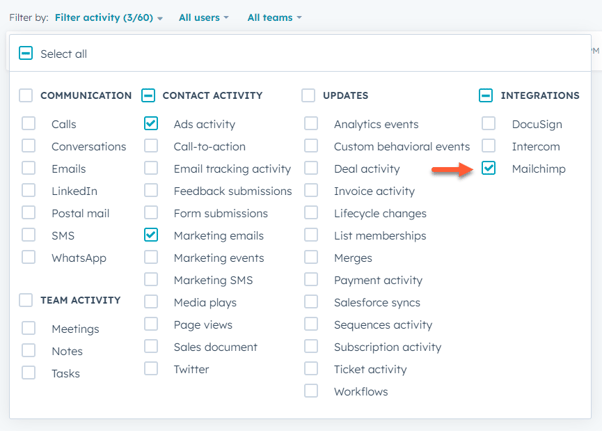Toggle the Contact Activity category checkbox
The height and width of the screenshot is (431, 602).
click(148, 96)
